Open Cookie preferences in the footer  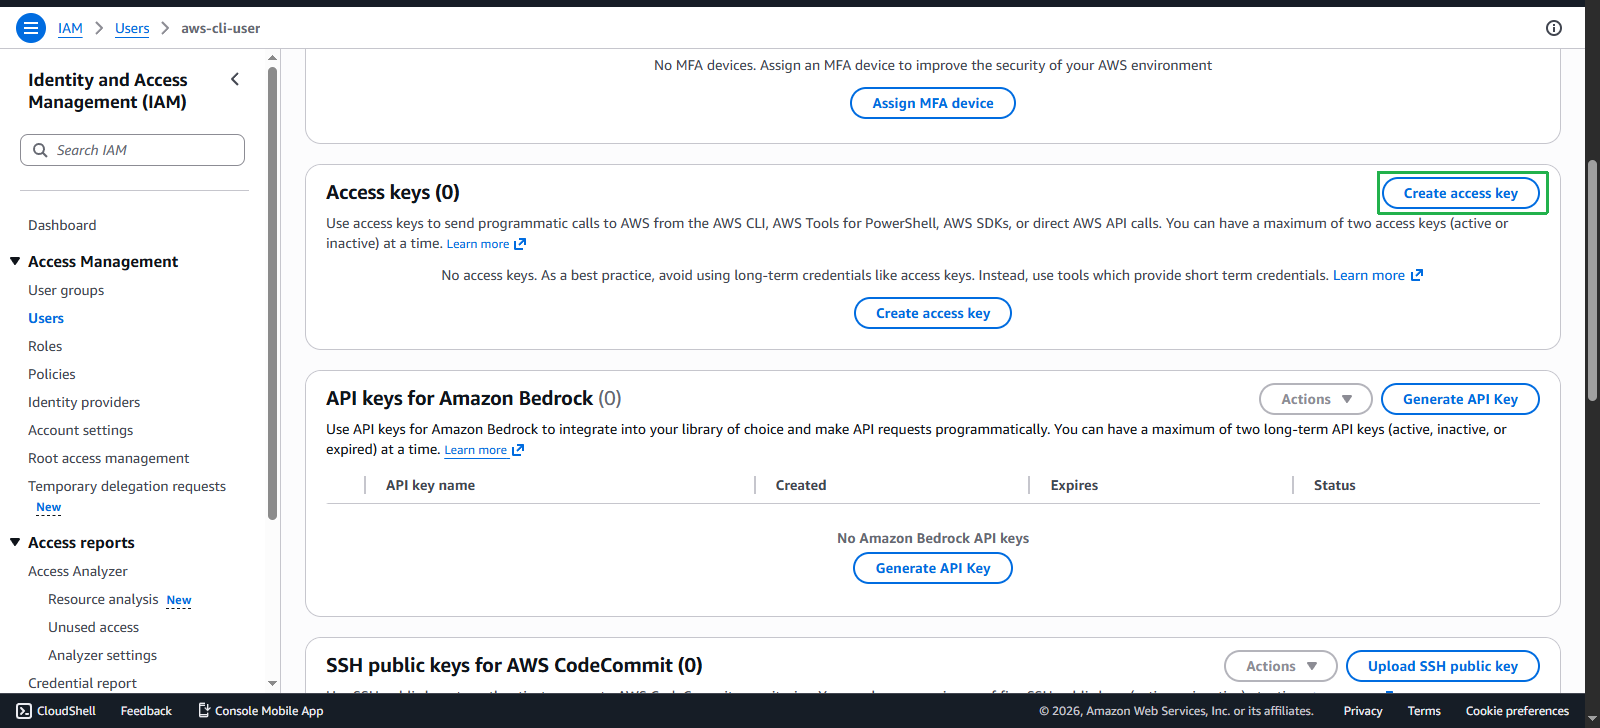tap(1517, 711)
